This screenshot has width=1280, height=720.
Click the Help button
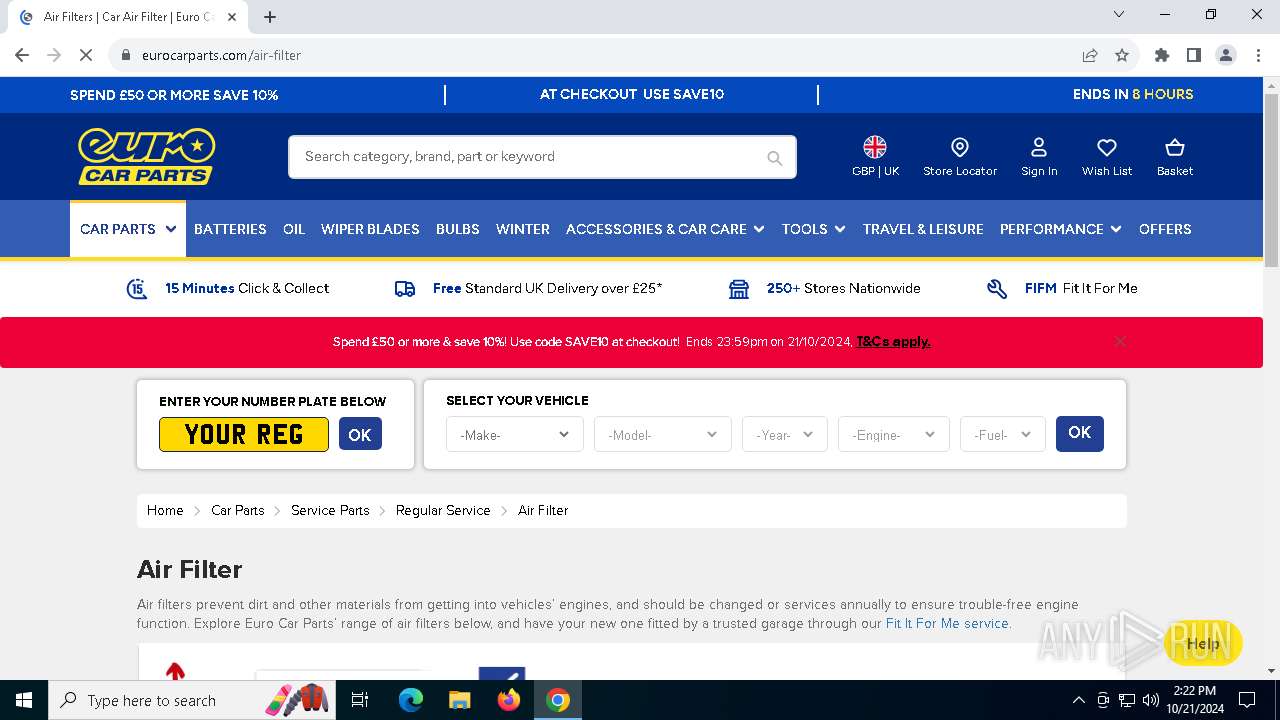[1202, 643]
